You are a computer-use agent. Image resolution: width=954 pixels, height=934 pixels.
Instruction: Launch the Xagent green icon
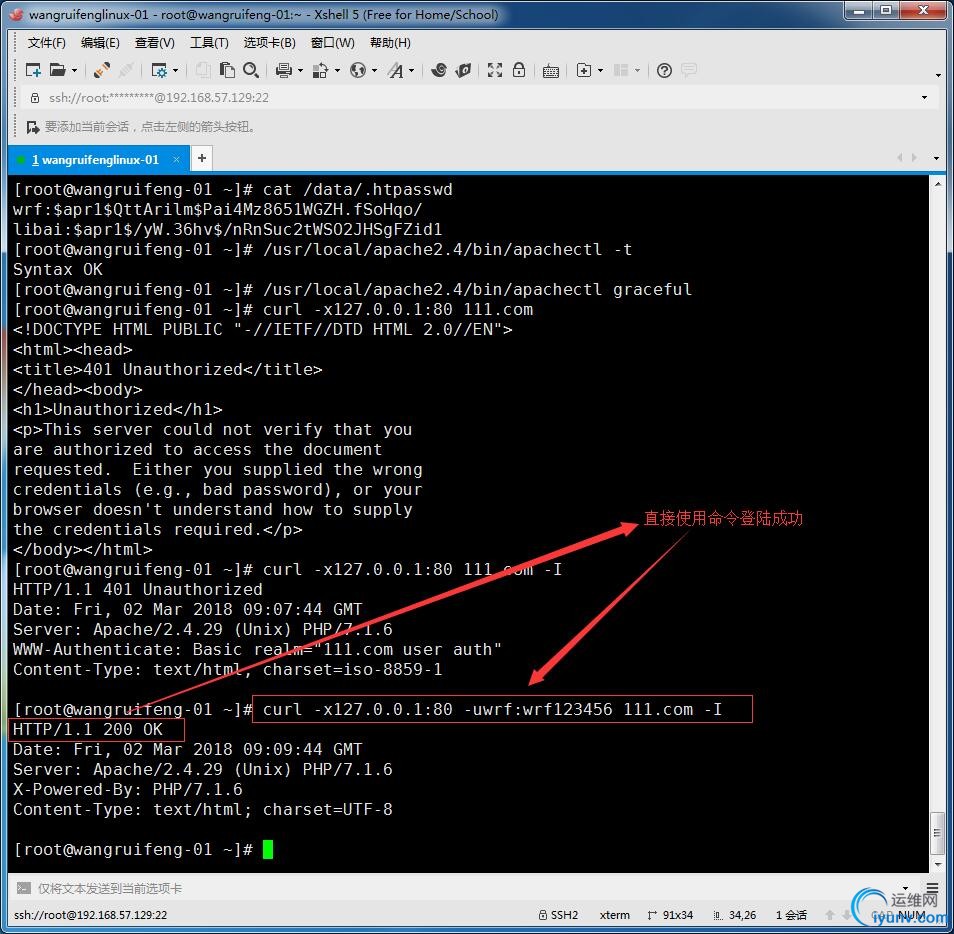click(463, 71)
